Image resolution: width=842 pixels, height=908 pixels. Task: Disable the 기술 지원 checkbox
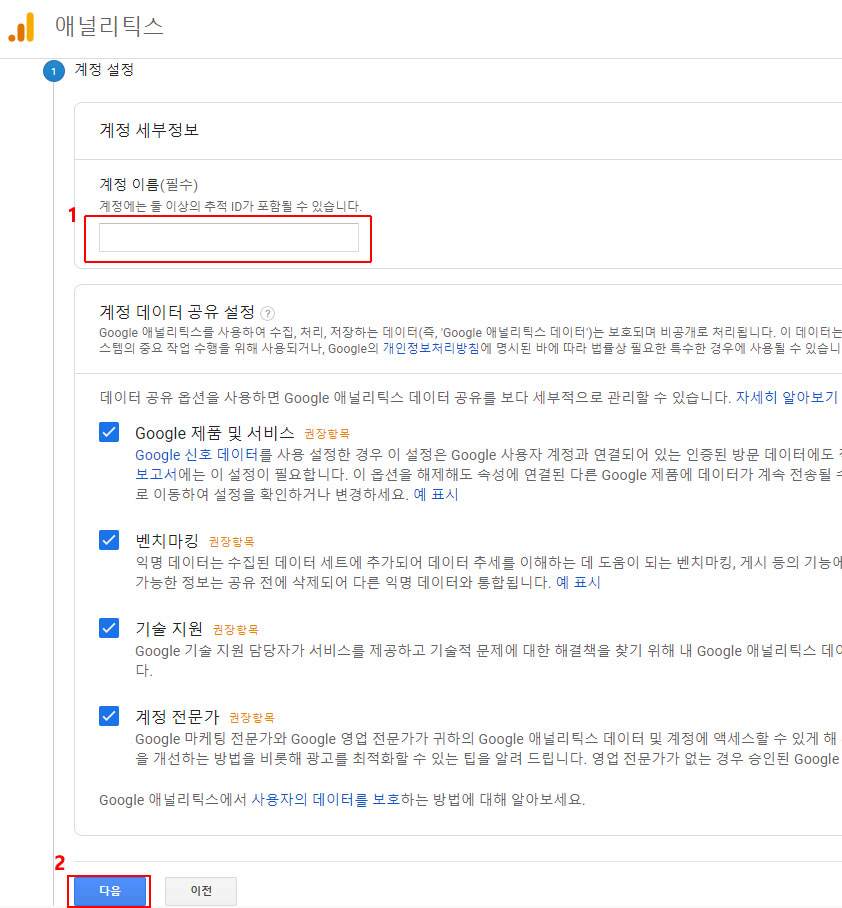(109, 628)
